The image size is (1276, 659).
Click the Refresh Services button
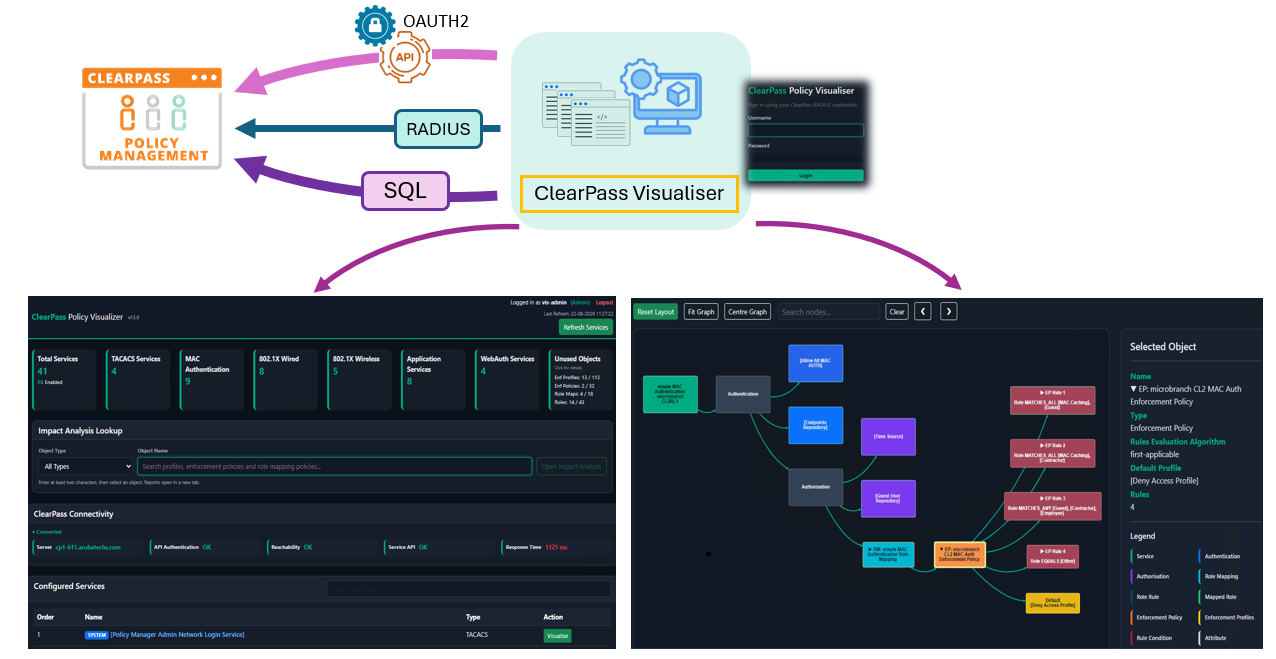click(x=585, y=327)
